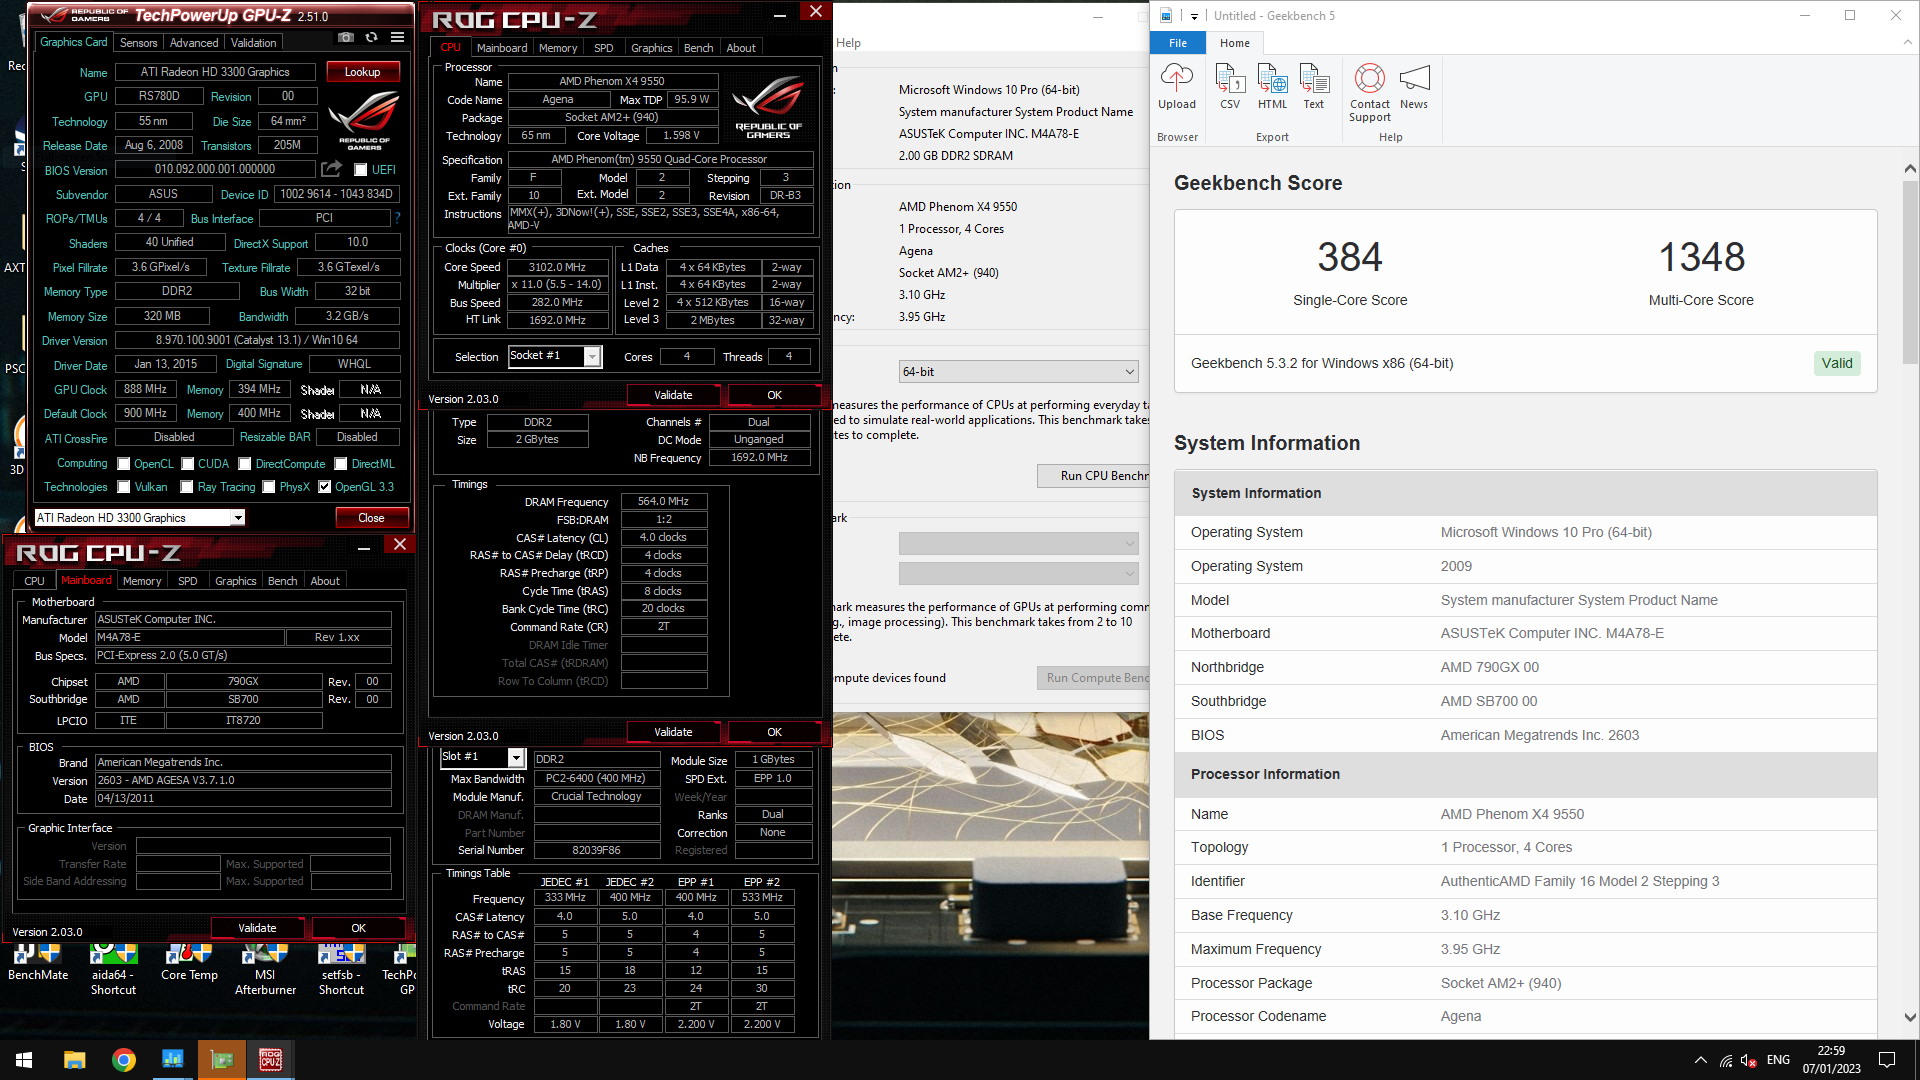Open the Validation tab in GPU-Z
Viewport: 1920px width, 1080px height.
(x=253, y=42)
